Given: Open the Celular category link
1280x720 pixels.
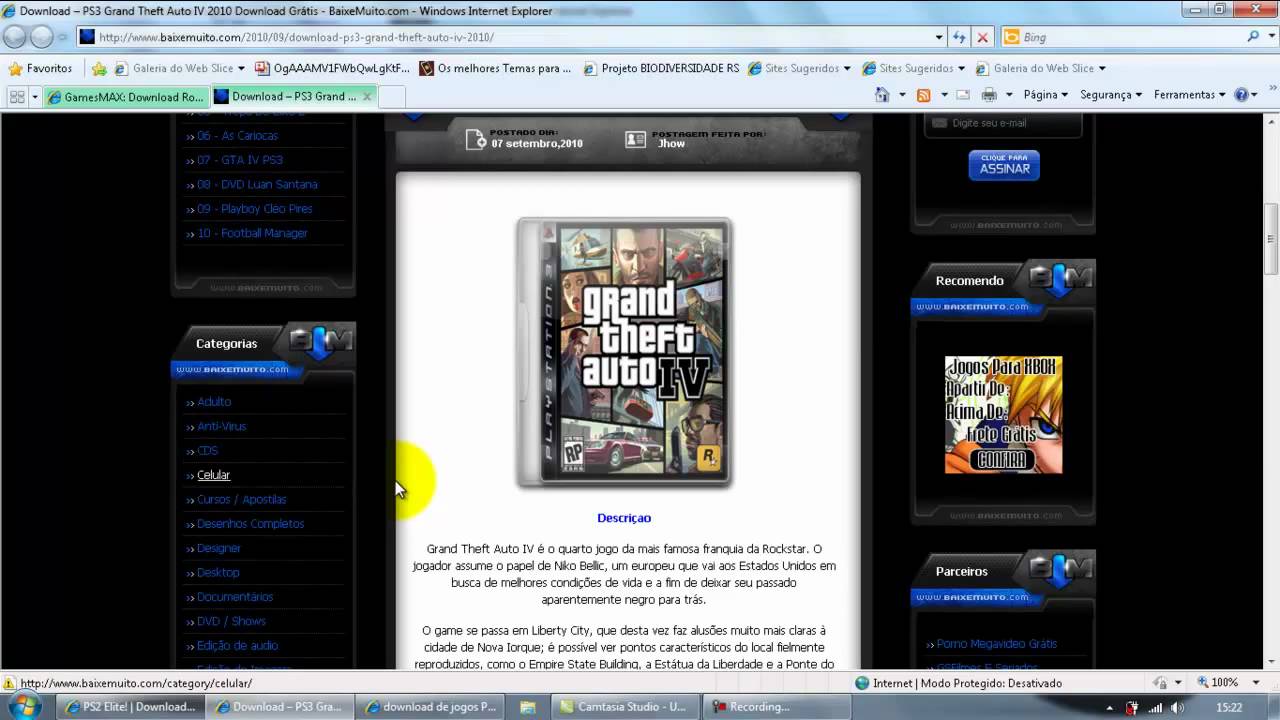Looking at the screenshot, I should coord(213,475).
